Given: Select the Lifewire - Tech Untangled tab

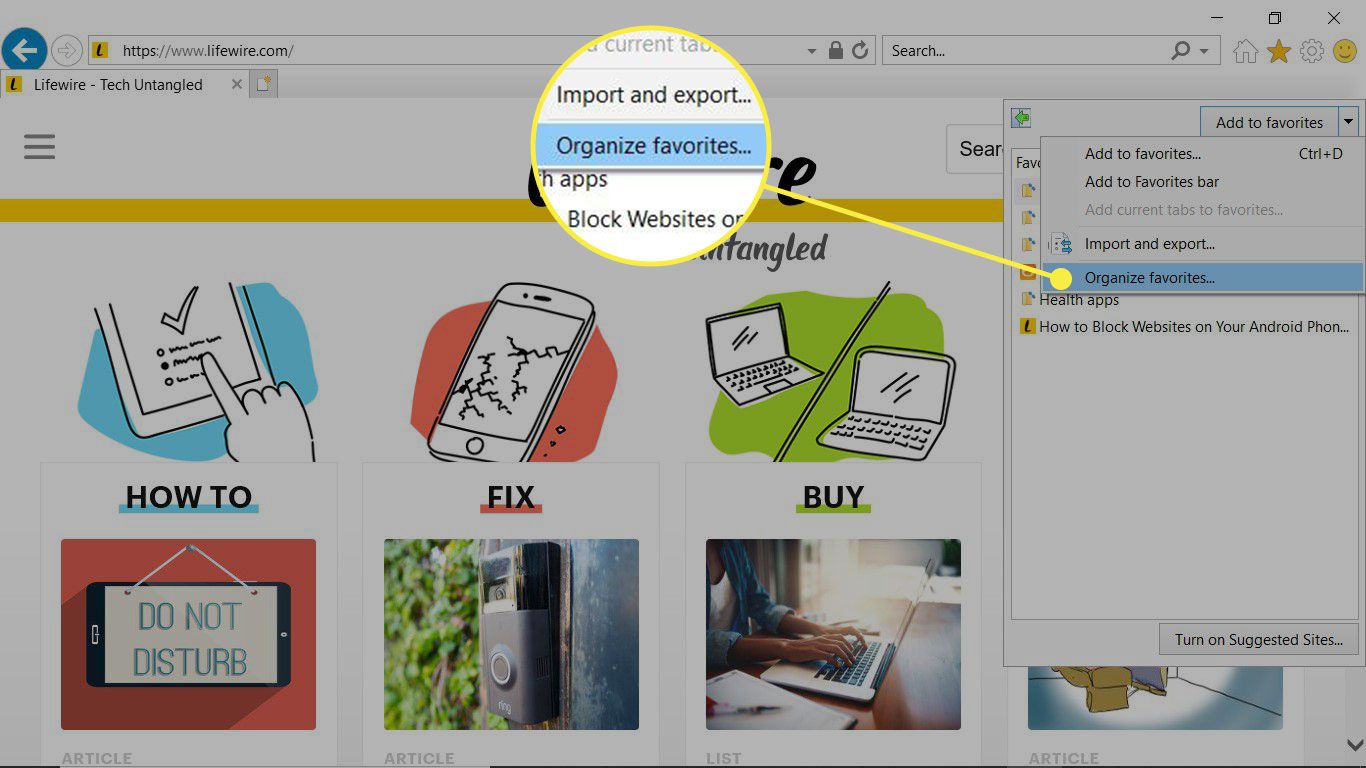Looking at the screenshot, I should click(118, 85).
